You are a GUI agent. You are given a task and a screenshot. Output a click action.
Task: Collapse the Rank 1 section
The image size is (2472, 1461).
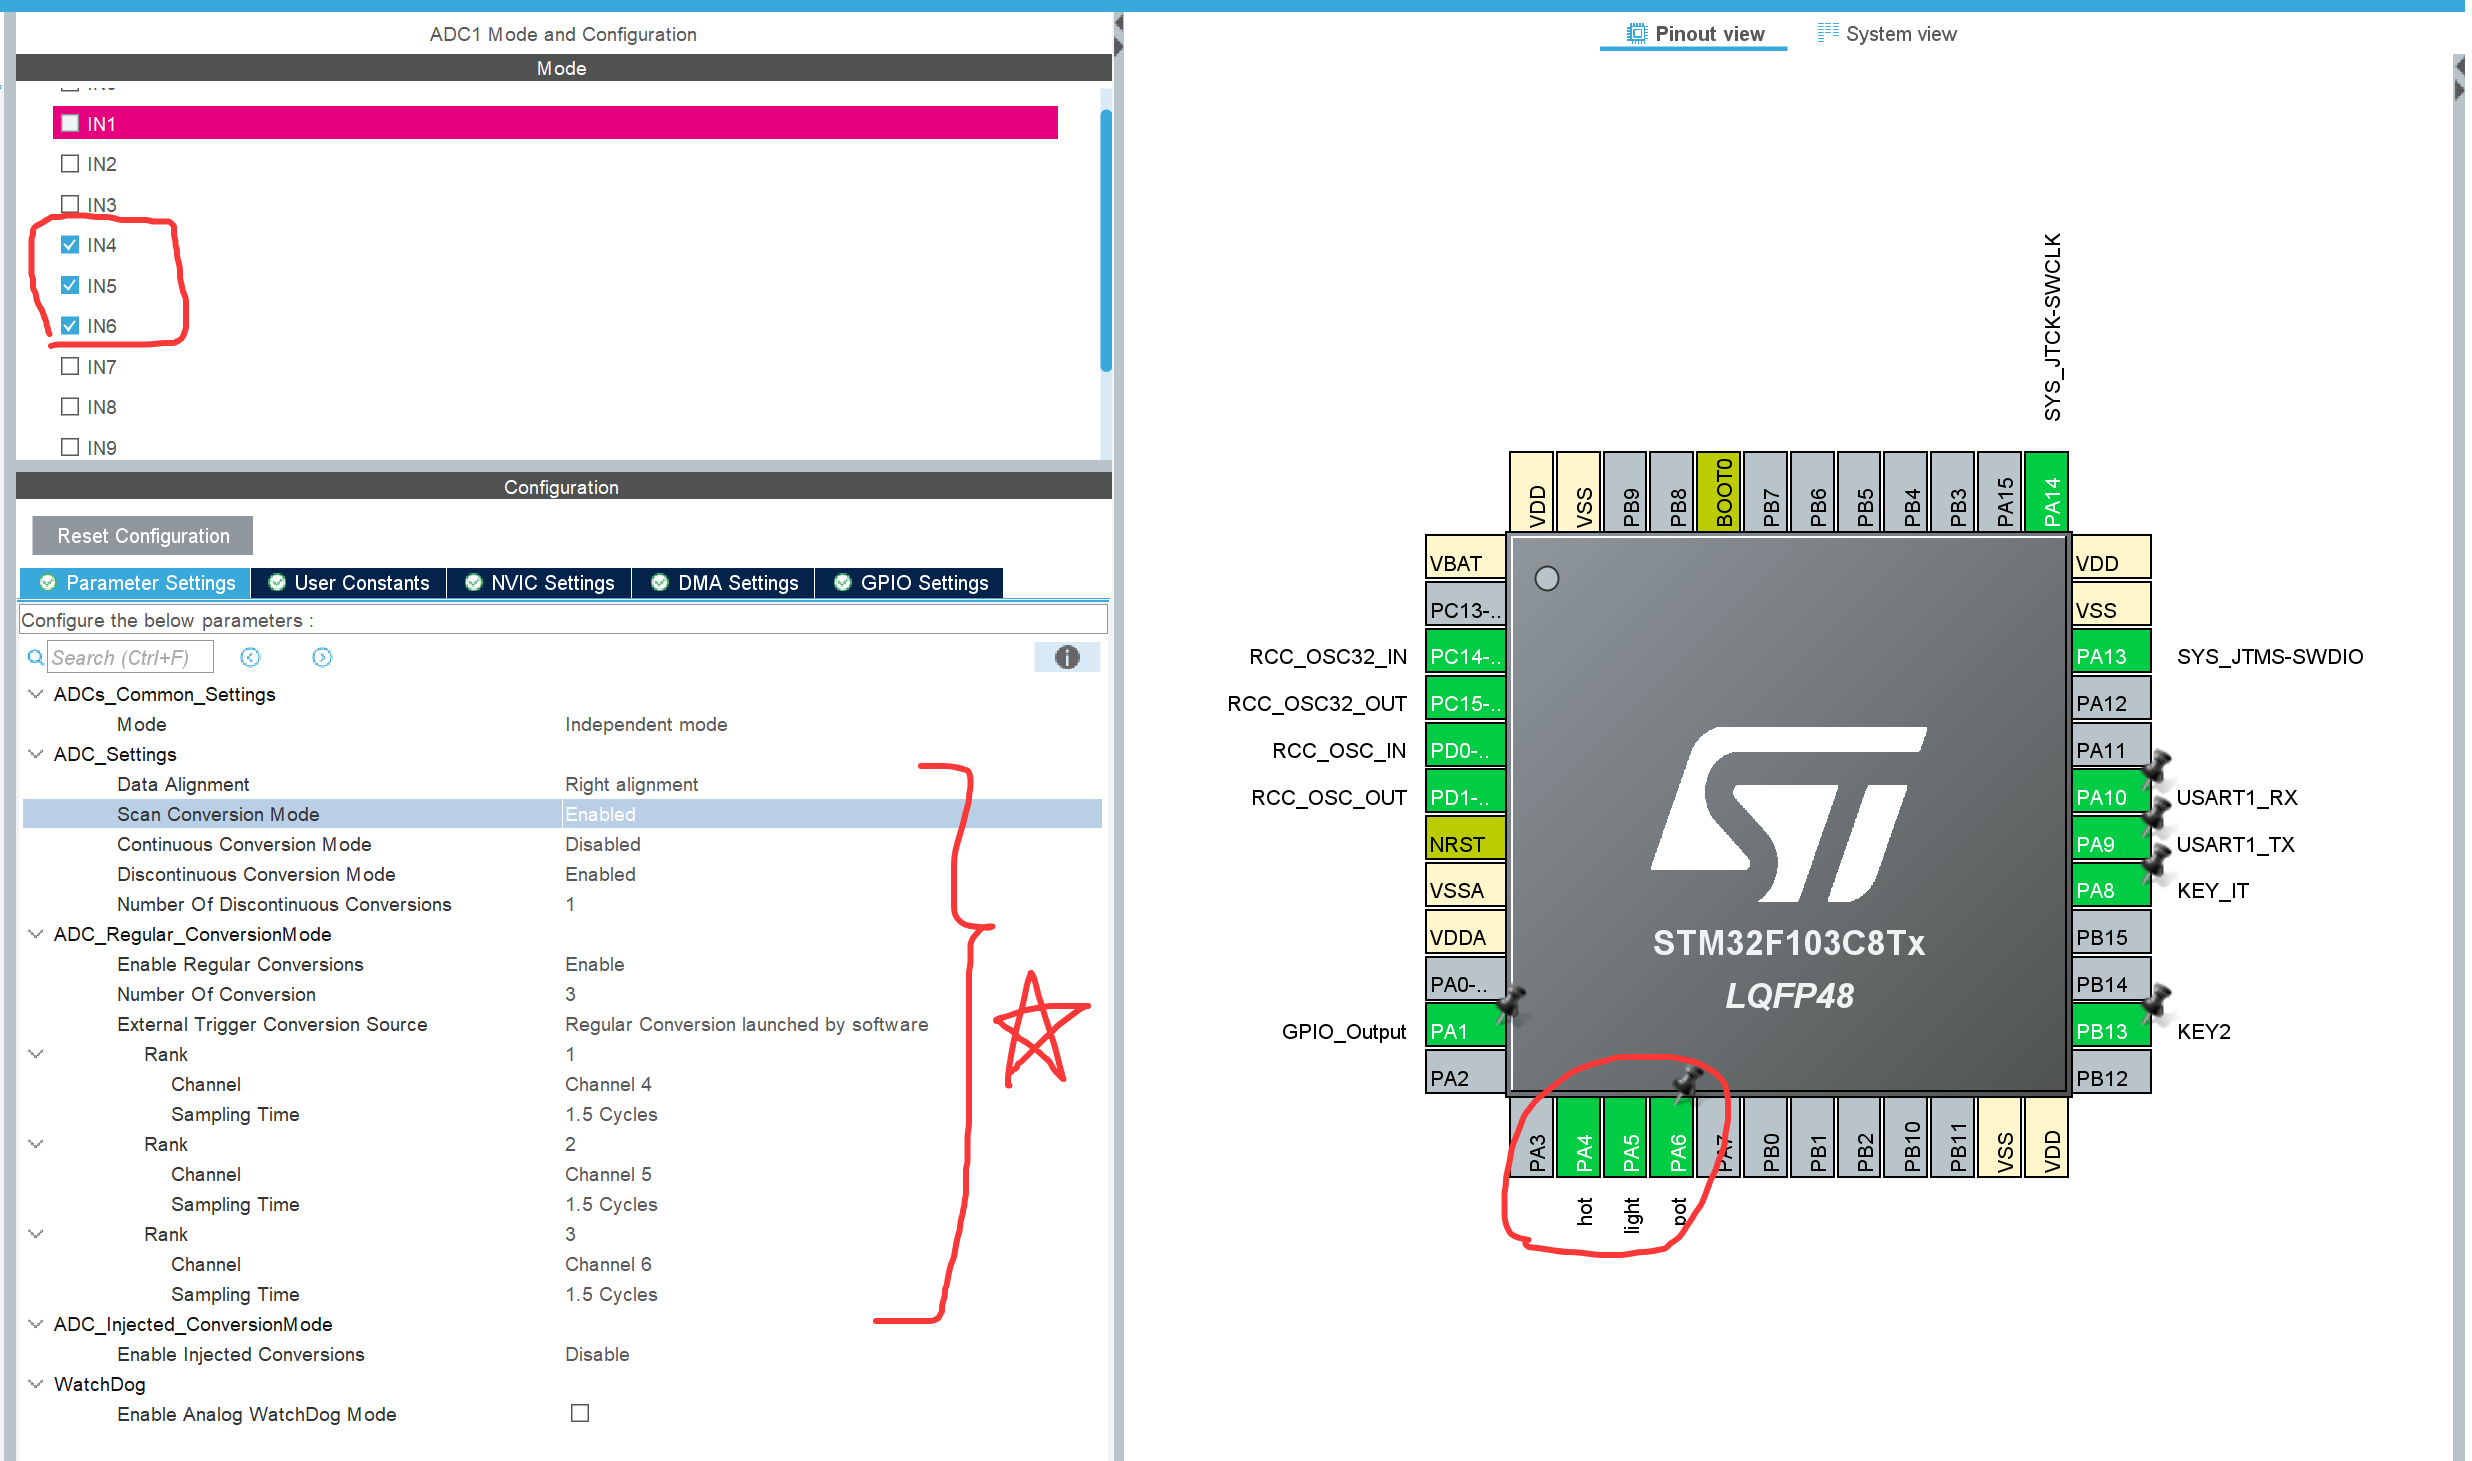click(x=36, y=1054)
